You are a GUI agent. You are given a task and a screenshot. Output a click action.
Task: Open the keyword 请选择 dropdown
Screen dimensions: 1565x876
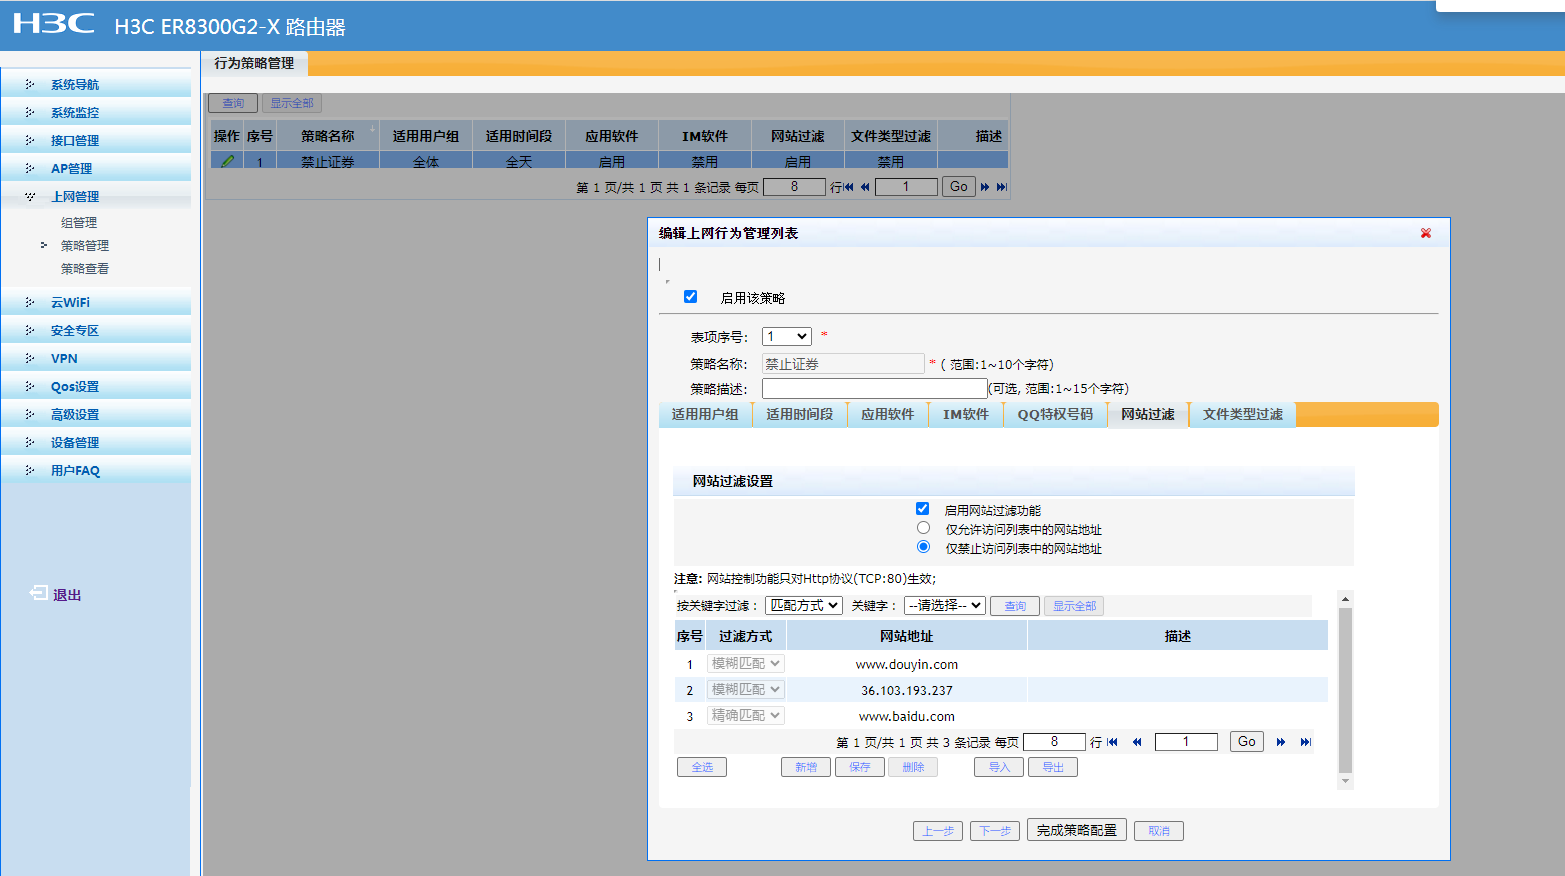[944, 606]
